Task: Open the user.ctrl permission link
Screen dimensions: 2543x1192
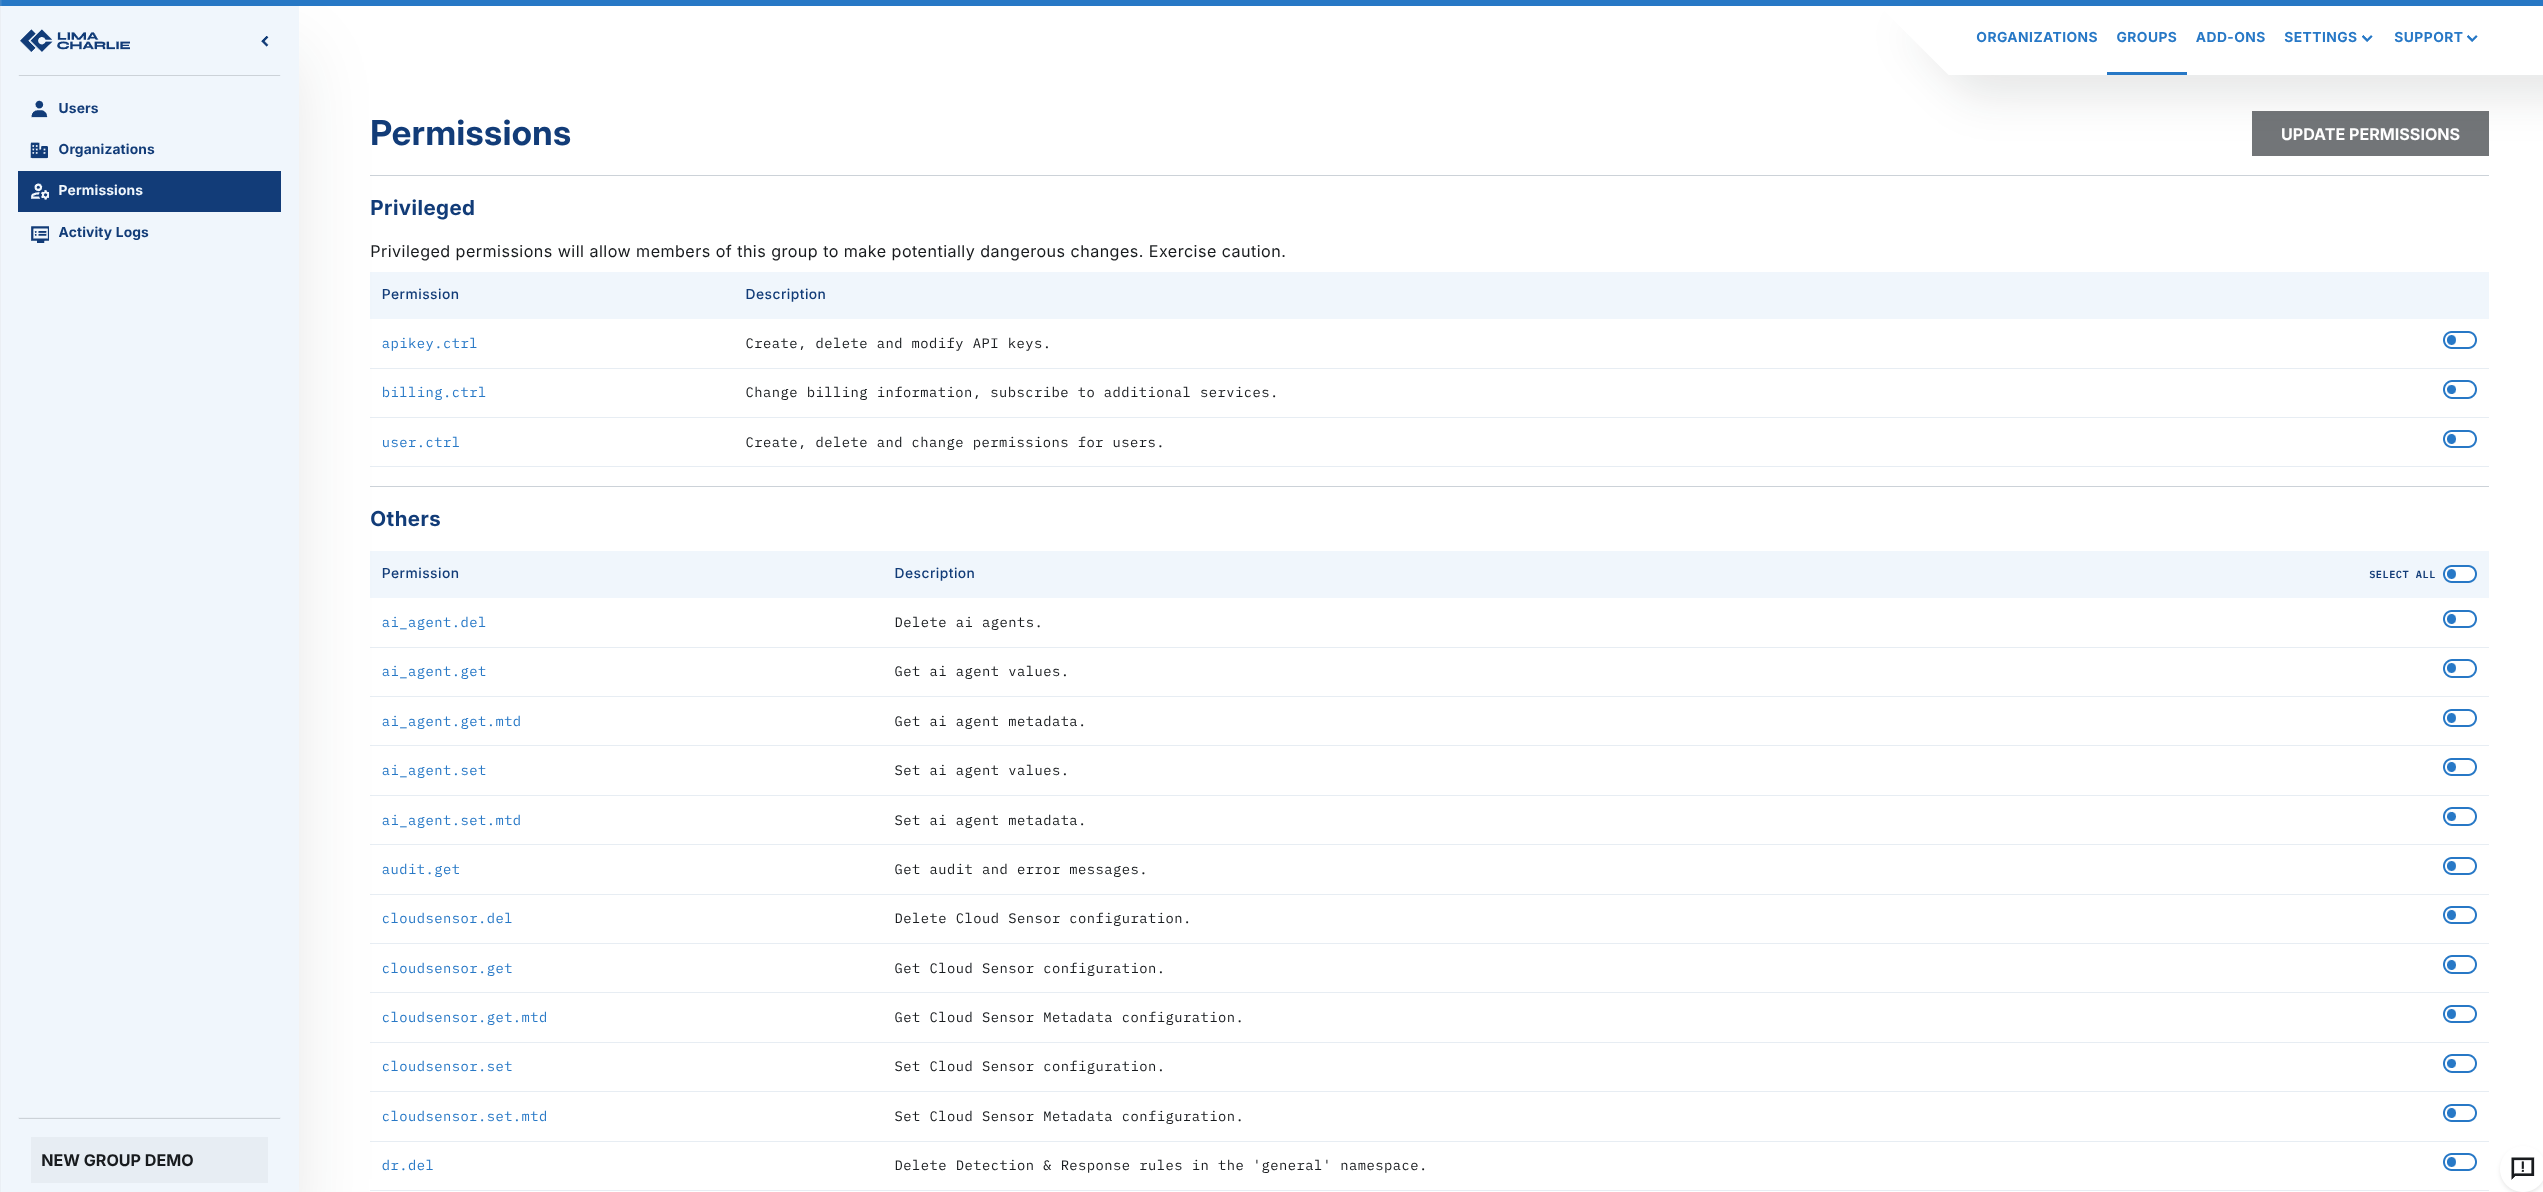Action: coord(420,443)
